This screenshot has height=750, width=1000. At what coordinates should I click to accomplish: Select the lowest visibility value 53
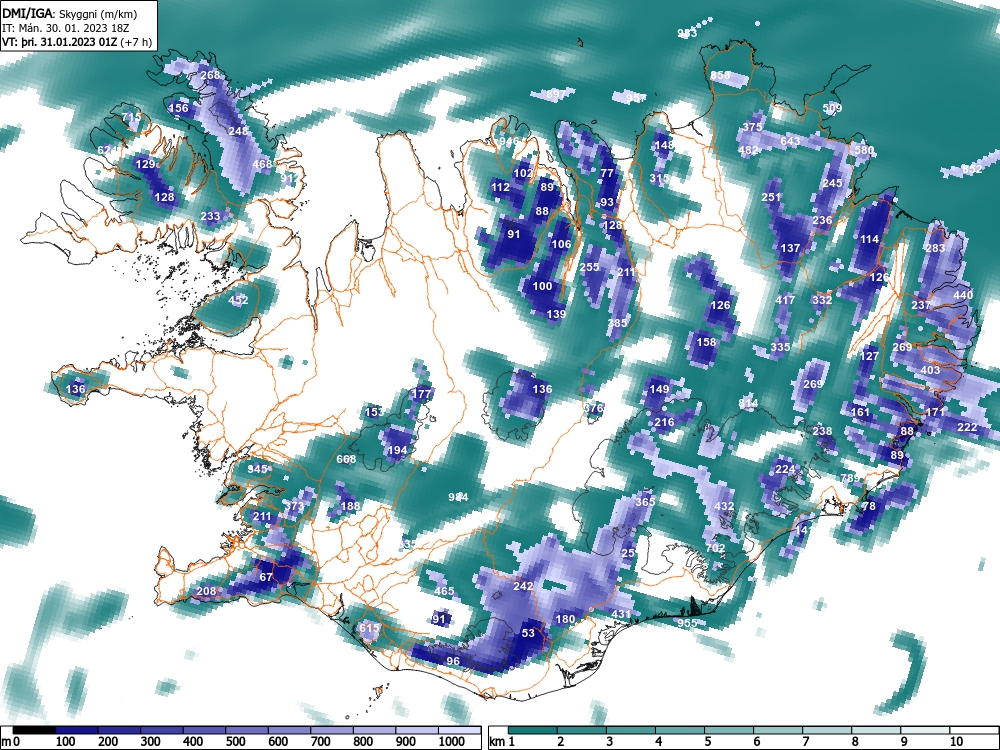pos(528,633)
